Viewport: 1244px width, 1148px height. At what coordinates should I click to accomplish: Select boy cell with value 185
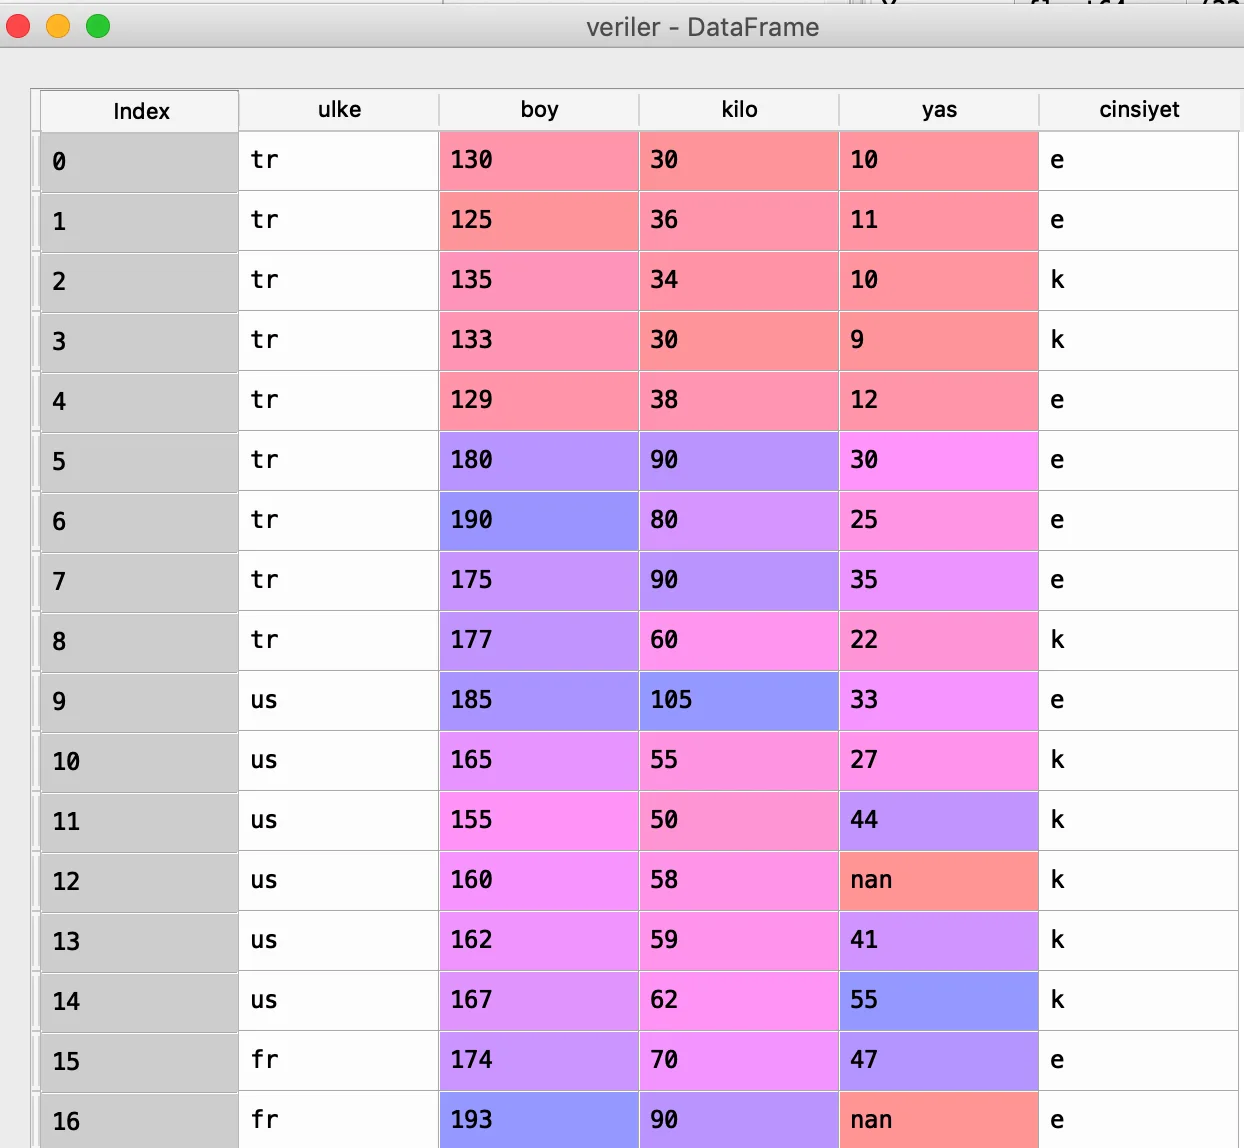[x=539, y=701]
